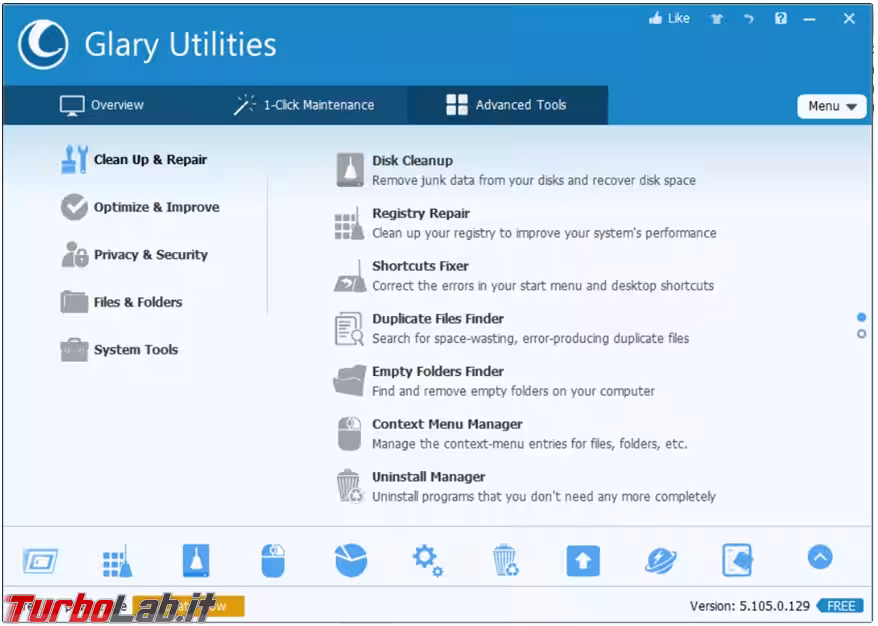Select the Optimize & Improve category

pos(156,208)
